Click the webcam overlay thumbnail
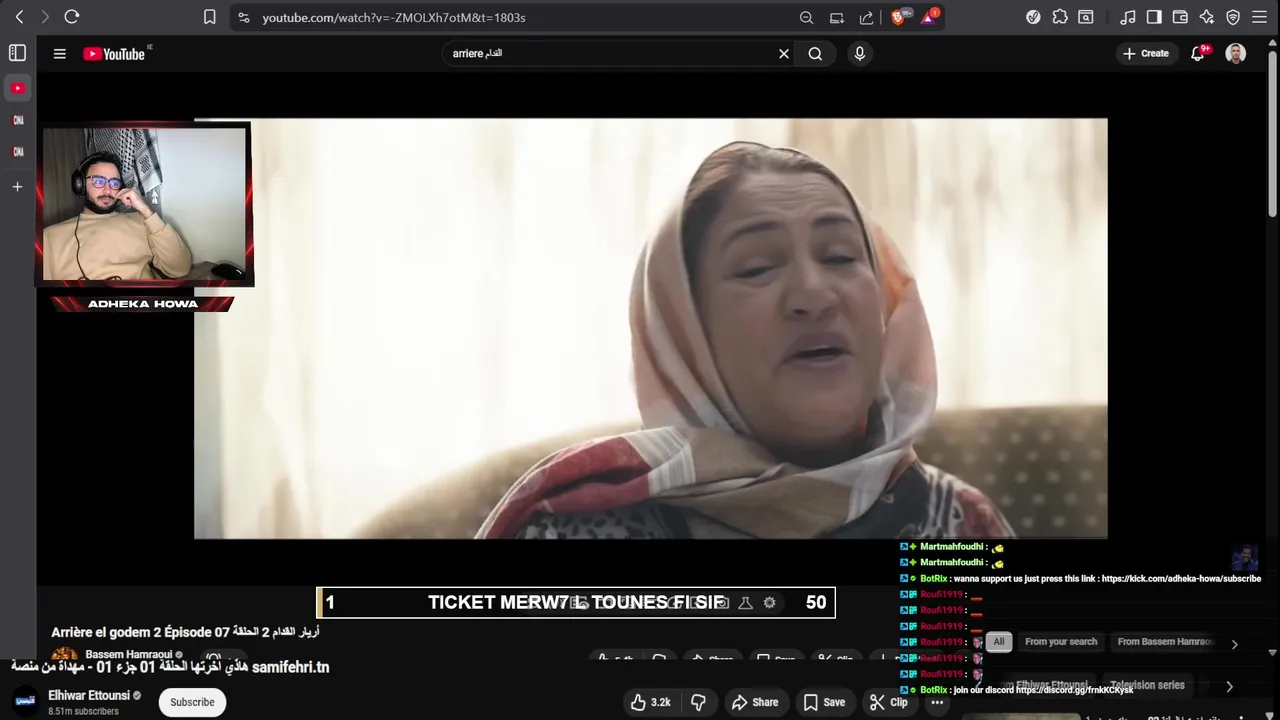Viewport: 1280px width, 720px height. click(144, 204)
